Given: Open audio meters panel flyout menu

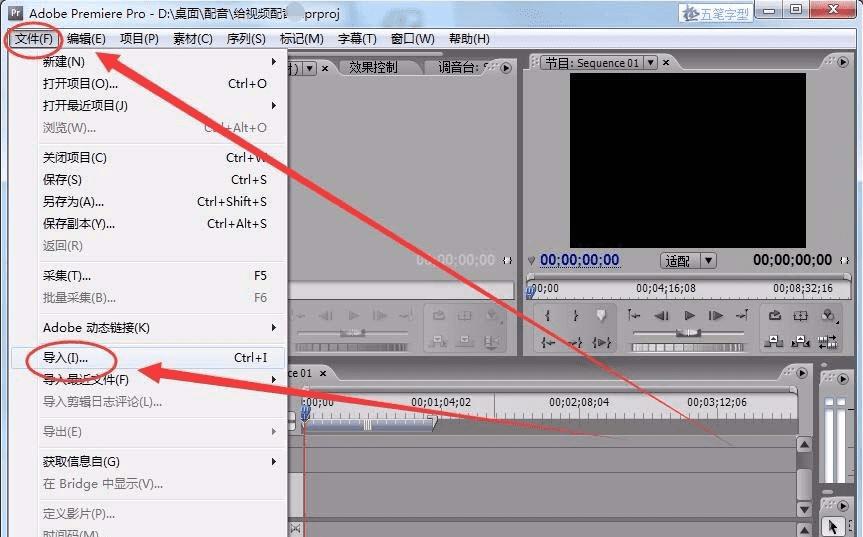Looking at the screenshot, I should point(842,379).
